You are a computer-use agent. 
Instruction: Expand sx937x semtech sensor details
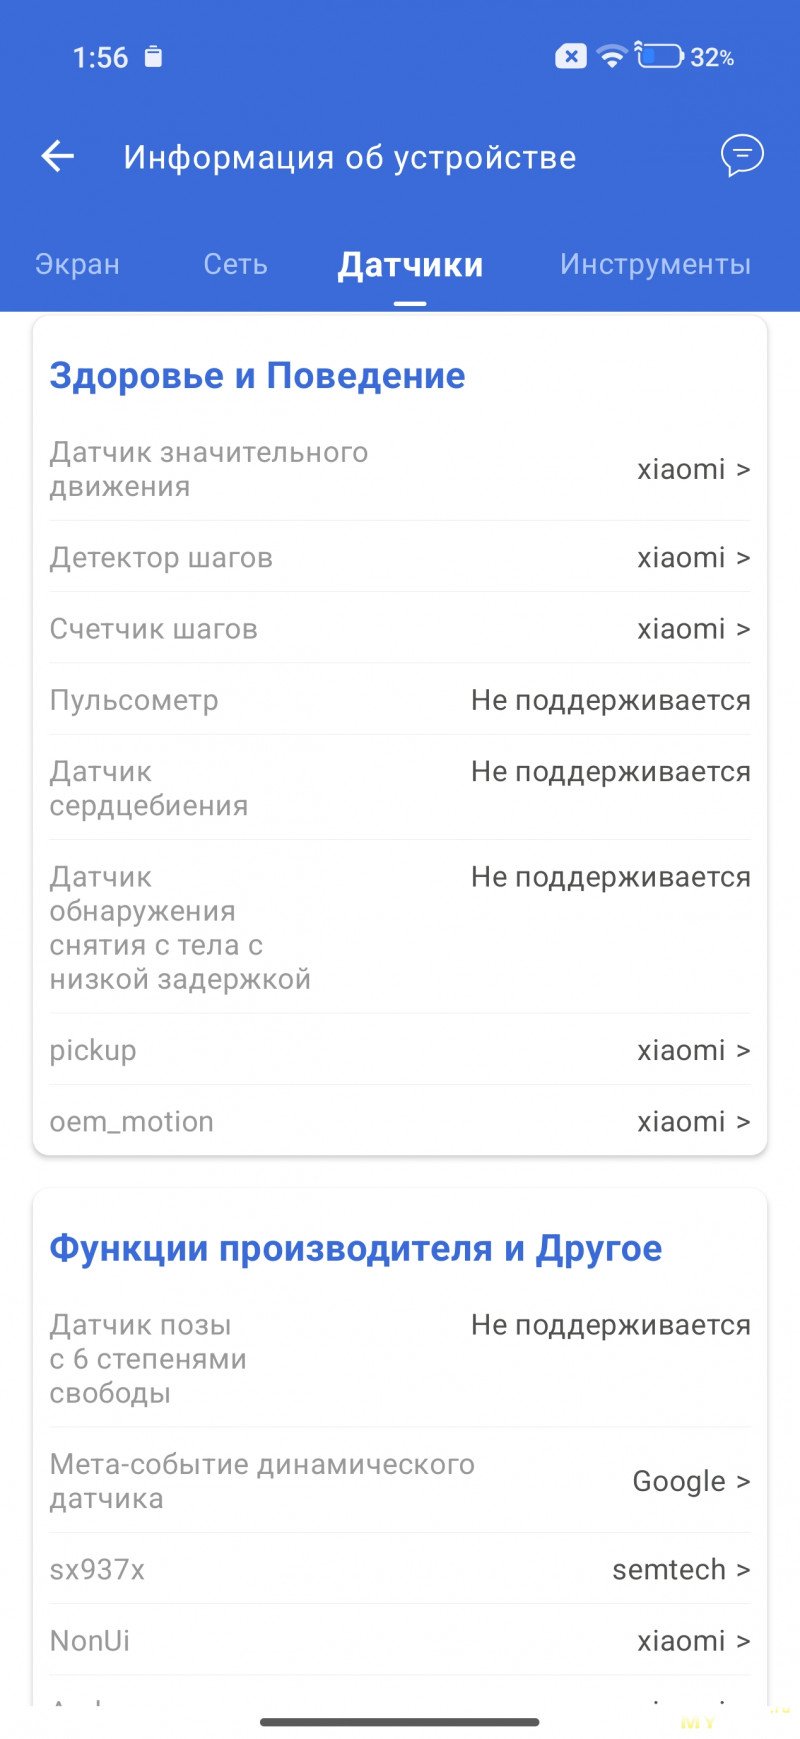coord(680,1570)
